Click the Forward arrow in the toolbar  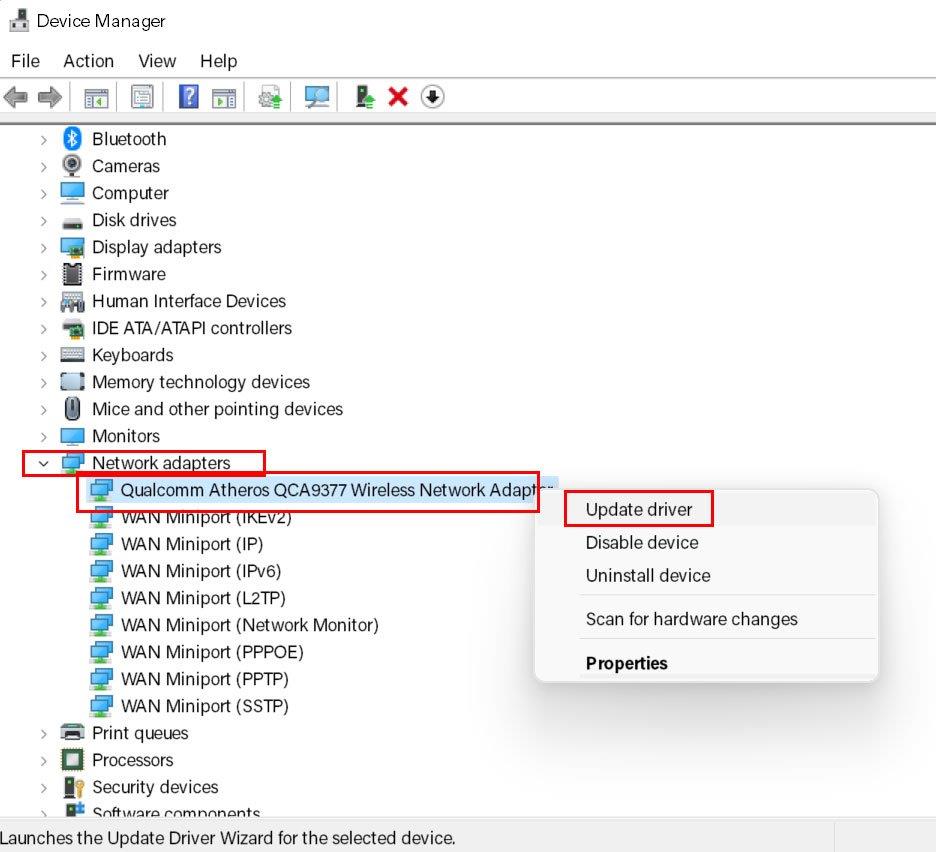49,97
